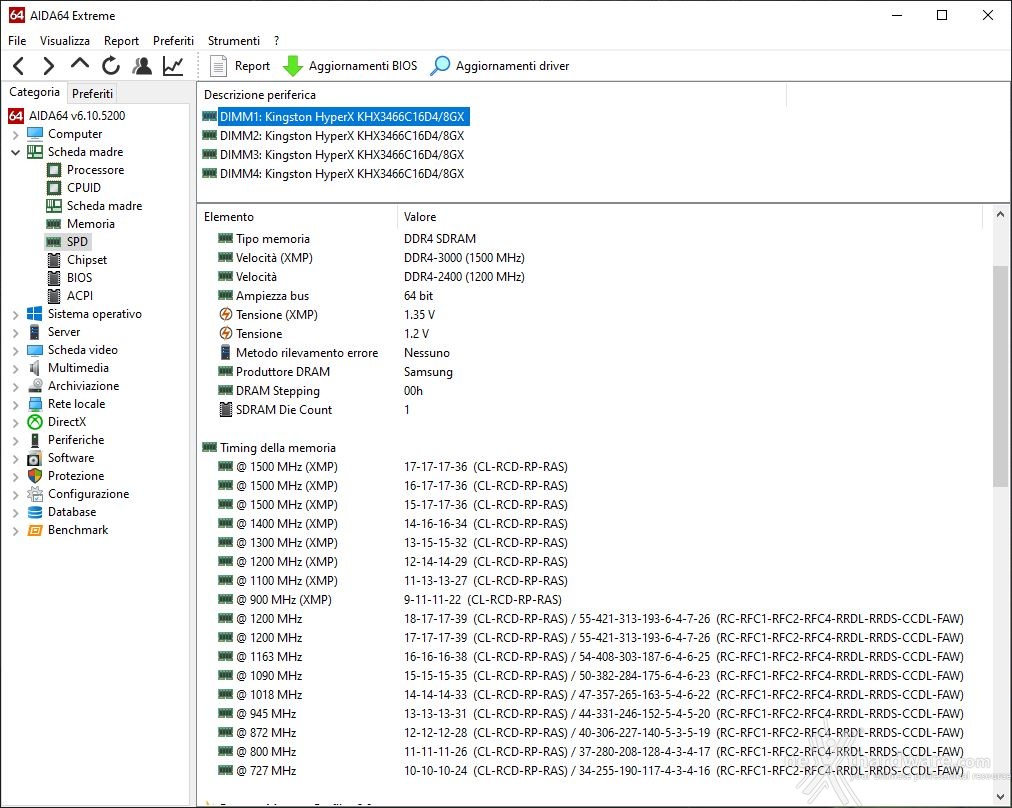1012x808 pixels.
Task: Click the back navigation arrow
Action: click(19, 66)
